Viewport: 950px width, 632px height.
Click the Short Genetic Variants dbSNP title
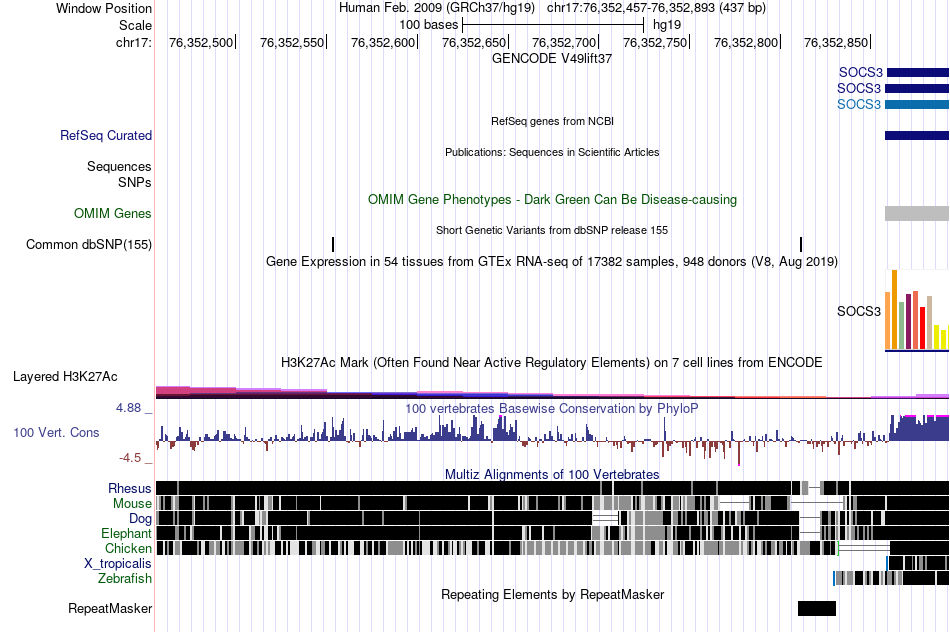tap(552, 230)
